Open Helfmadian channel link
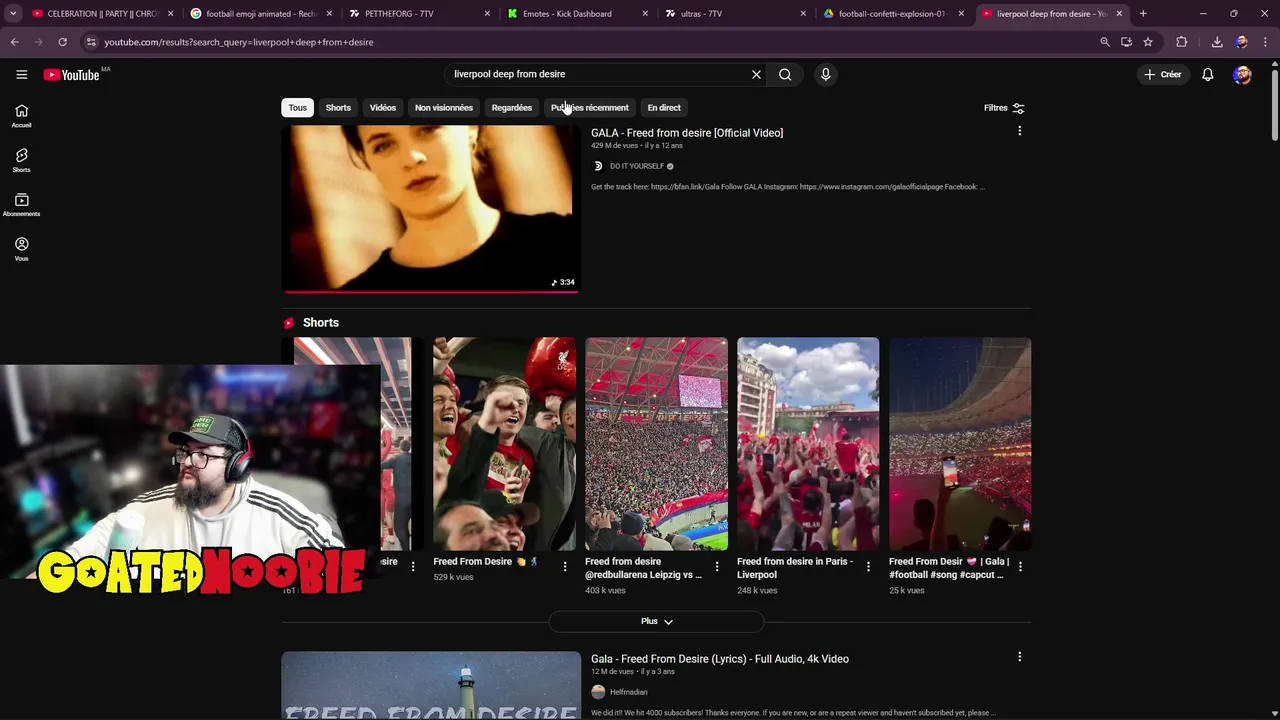The width and height of the screenshot is (1280, 720). (628, 692)
